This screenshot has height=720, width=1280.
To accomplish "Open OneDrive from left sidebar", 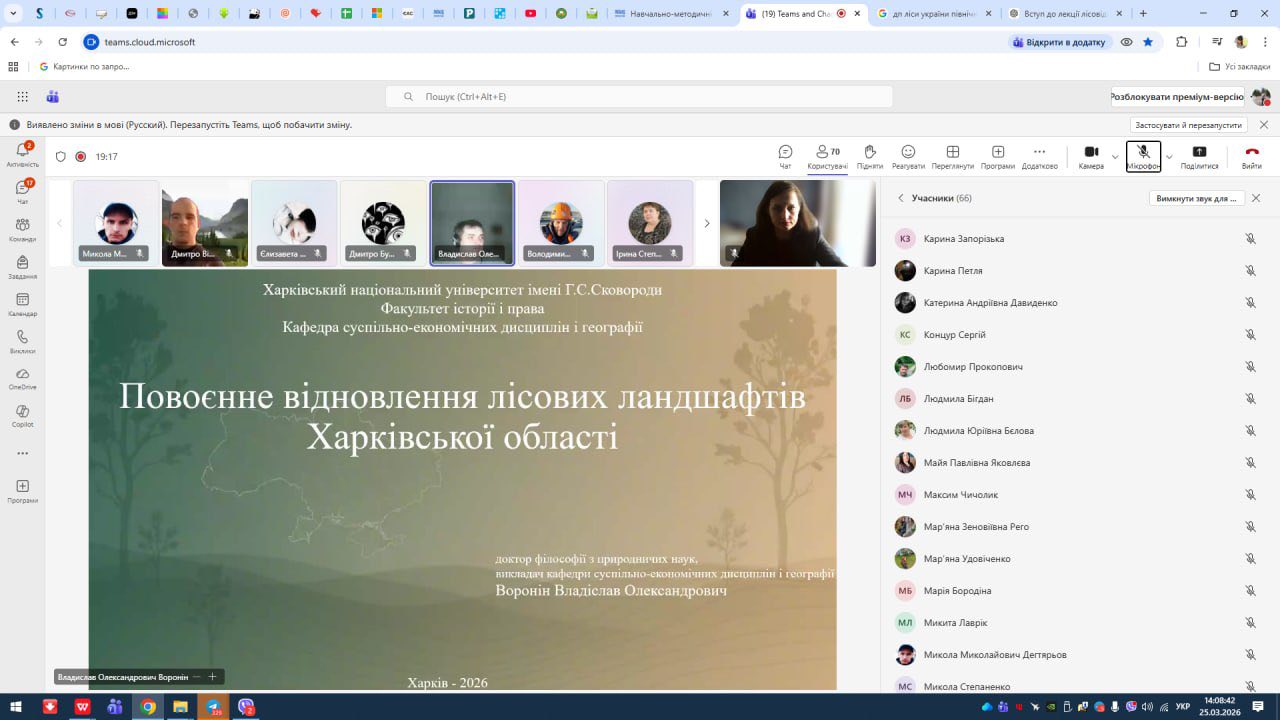I will coord(22,377).
